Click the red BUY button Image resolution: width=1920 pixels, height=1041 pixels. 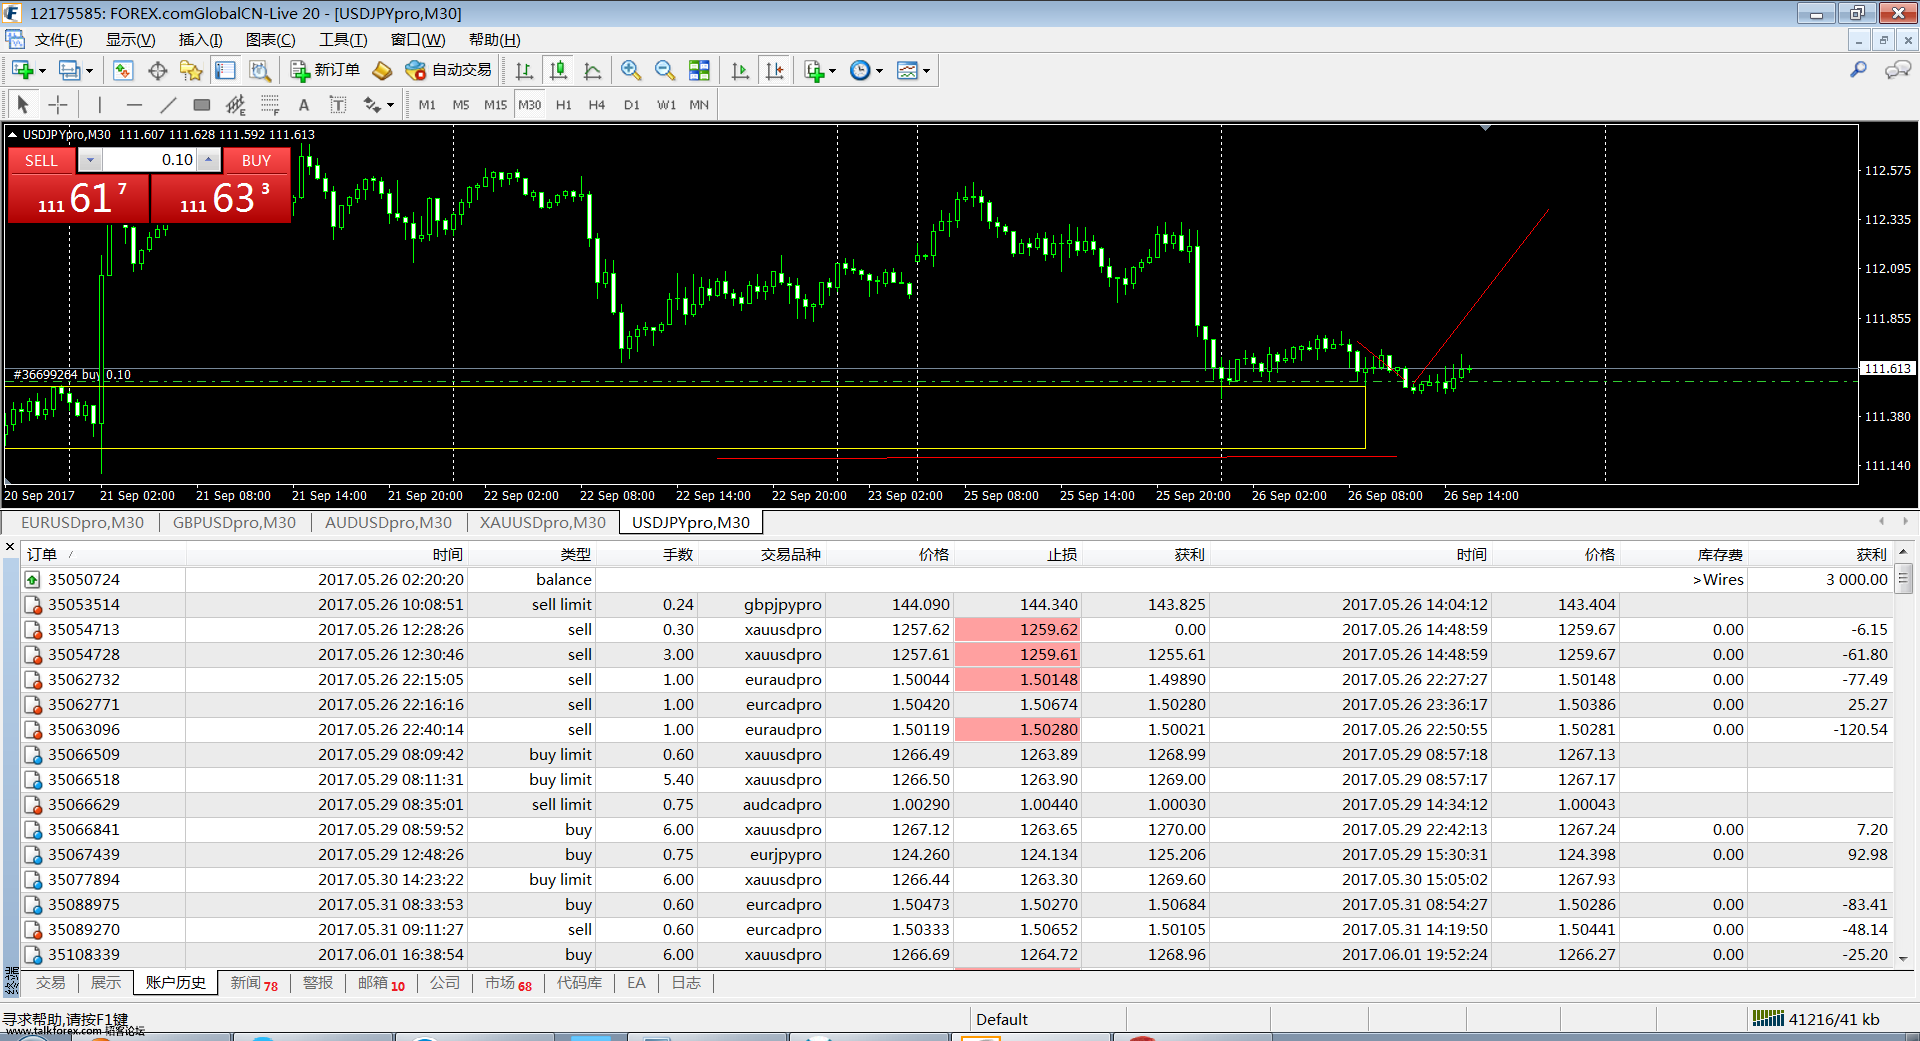point(256,160)
